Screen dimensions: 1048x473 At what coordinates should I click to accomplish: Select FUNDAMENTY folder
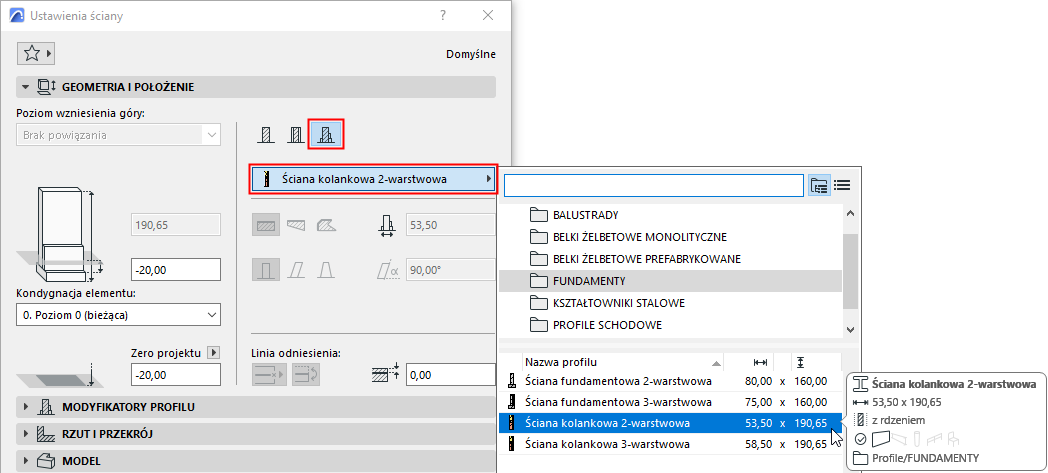click(670, 281)
